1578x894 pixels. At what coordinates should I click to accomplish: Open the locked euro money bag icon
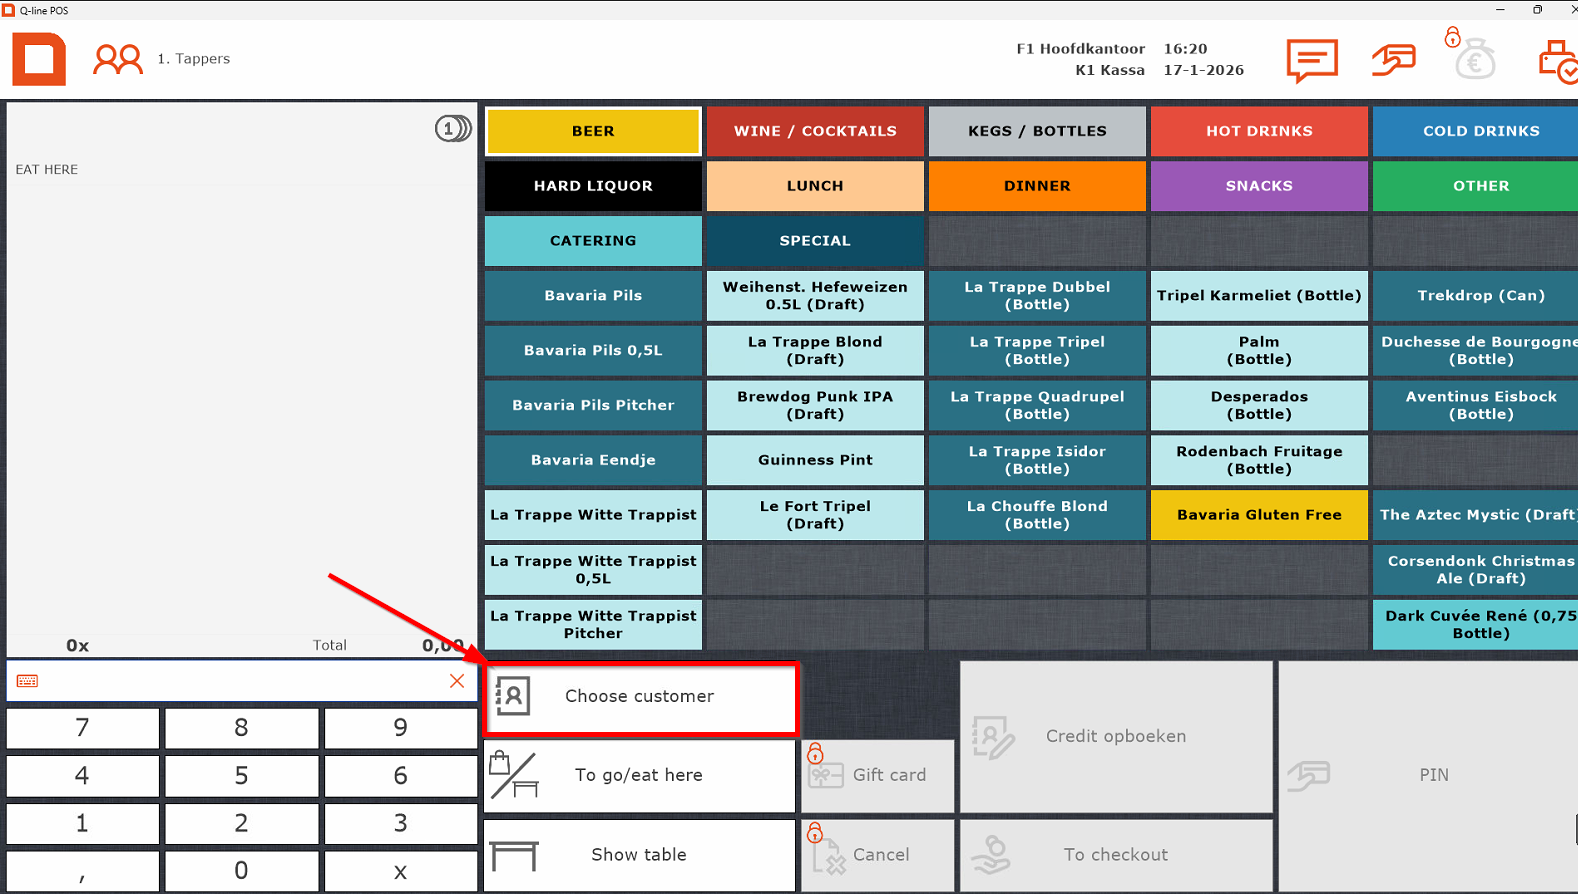pyautogui.click(x=1472, y=58)
